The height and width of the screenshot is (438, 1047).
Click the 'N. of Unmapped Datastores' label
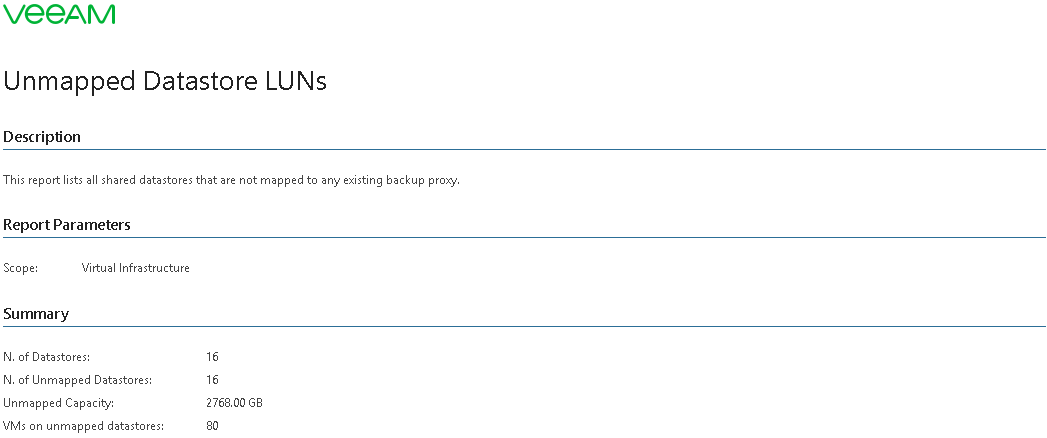pyautogui.click(x=77, y=380)
